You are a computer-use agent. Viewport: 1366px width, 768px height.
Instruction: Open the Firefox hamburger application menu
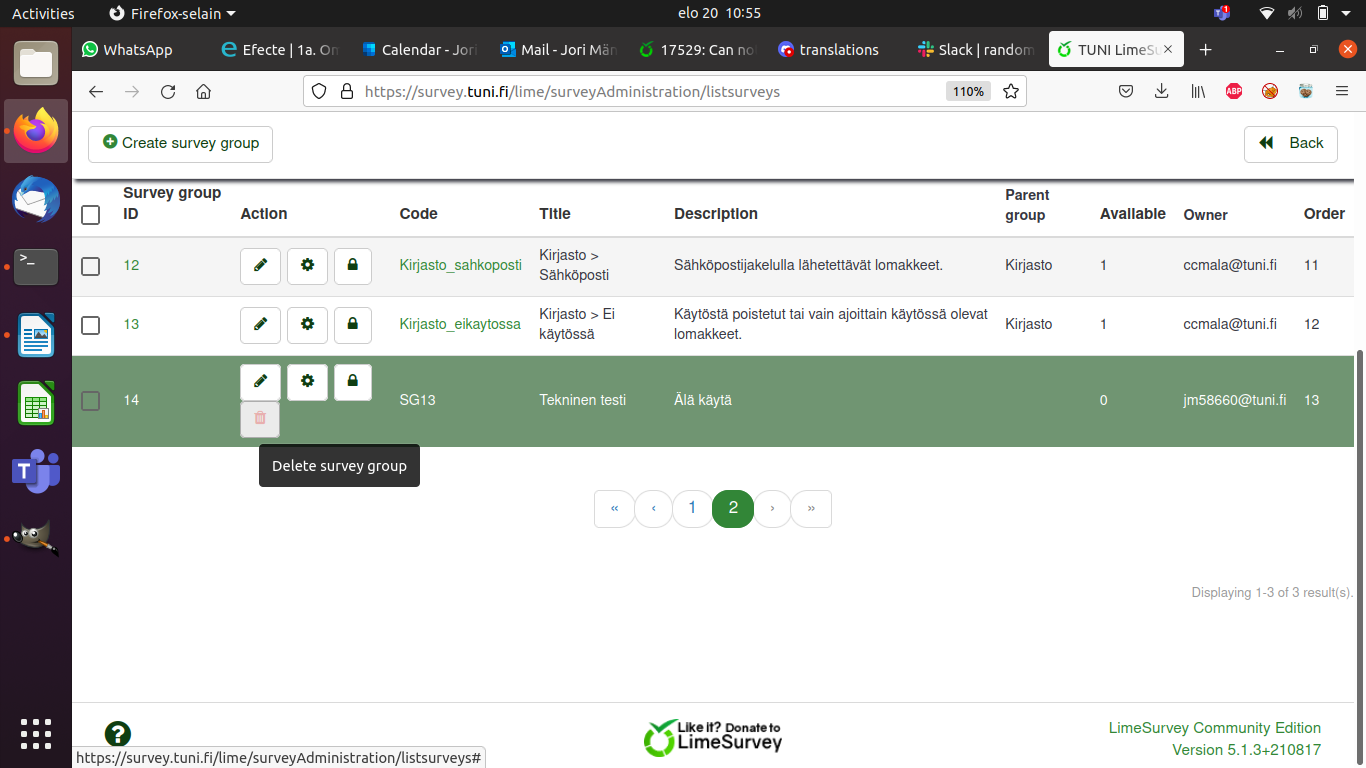click(1342, 92)
